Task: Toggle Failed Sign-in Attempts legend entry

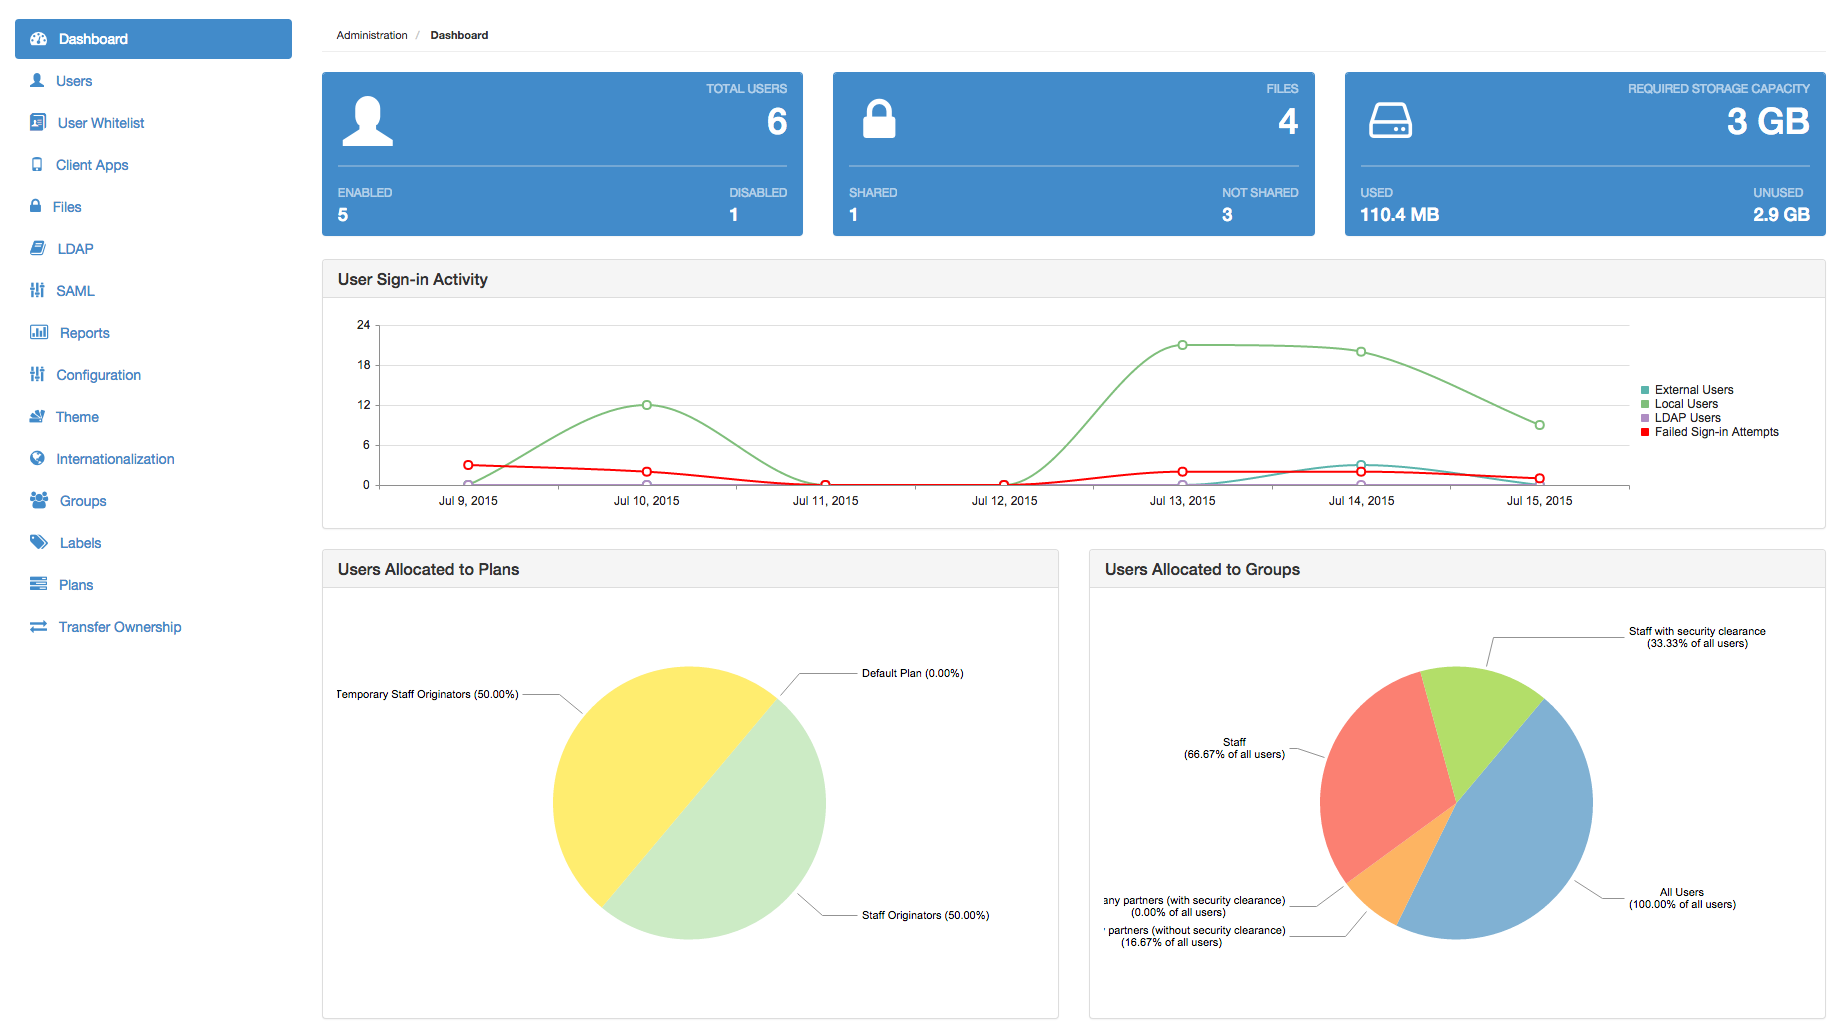Action: point(1716,432)
